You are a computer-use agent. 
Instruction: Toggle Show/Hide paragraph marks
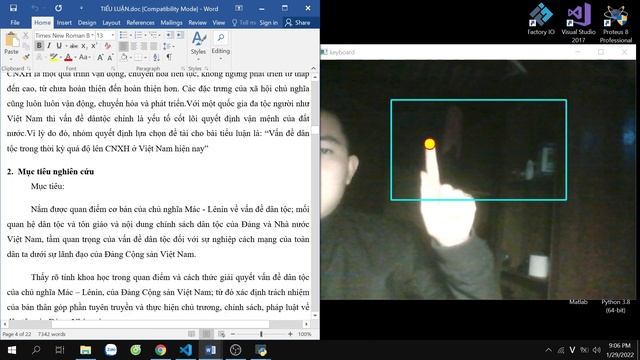pyautogui.click(x=169, y=58)
